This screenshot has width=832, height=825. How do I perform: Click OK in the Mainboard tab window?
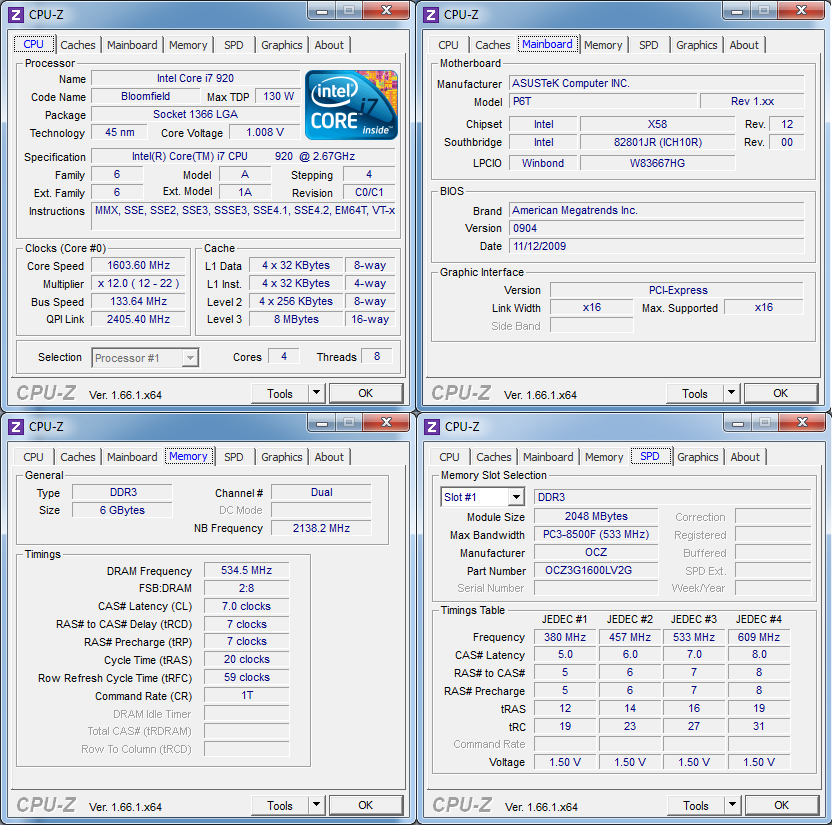pos(781,393)
